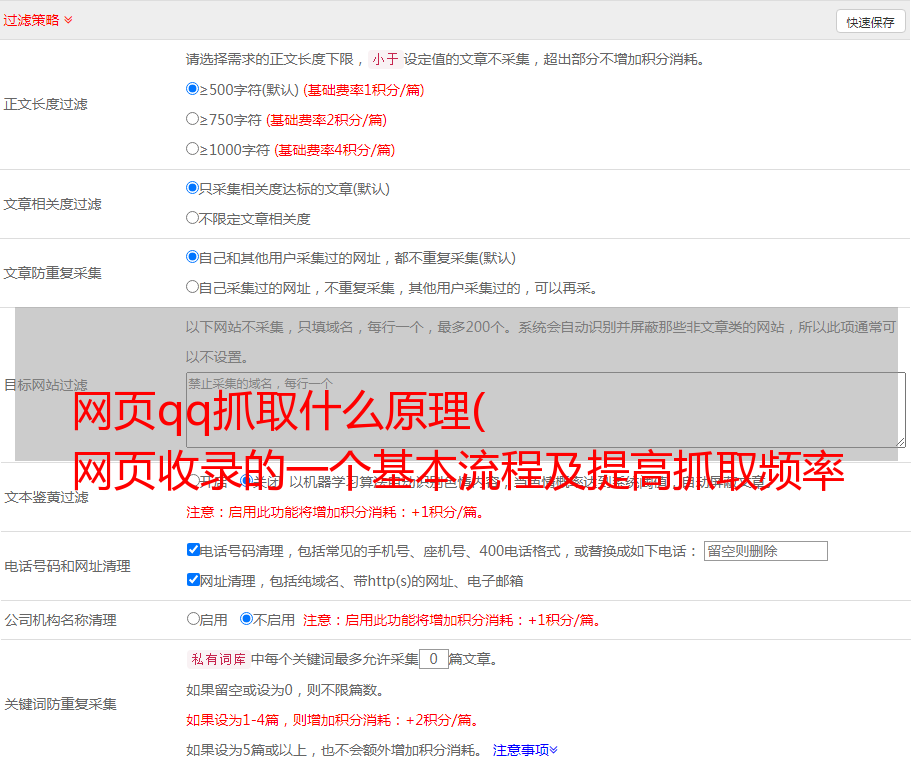Click 基础费率4积分/篇 red text
Screen dimensions: 912x768
click(335, 150)
